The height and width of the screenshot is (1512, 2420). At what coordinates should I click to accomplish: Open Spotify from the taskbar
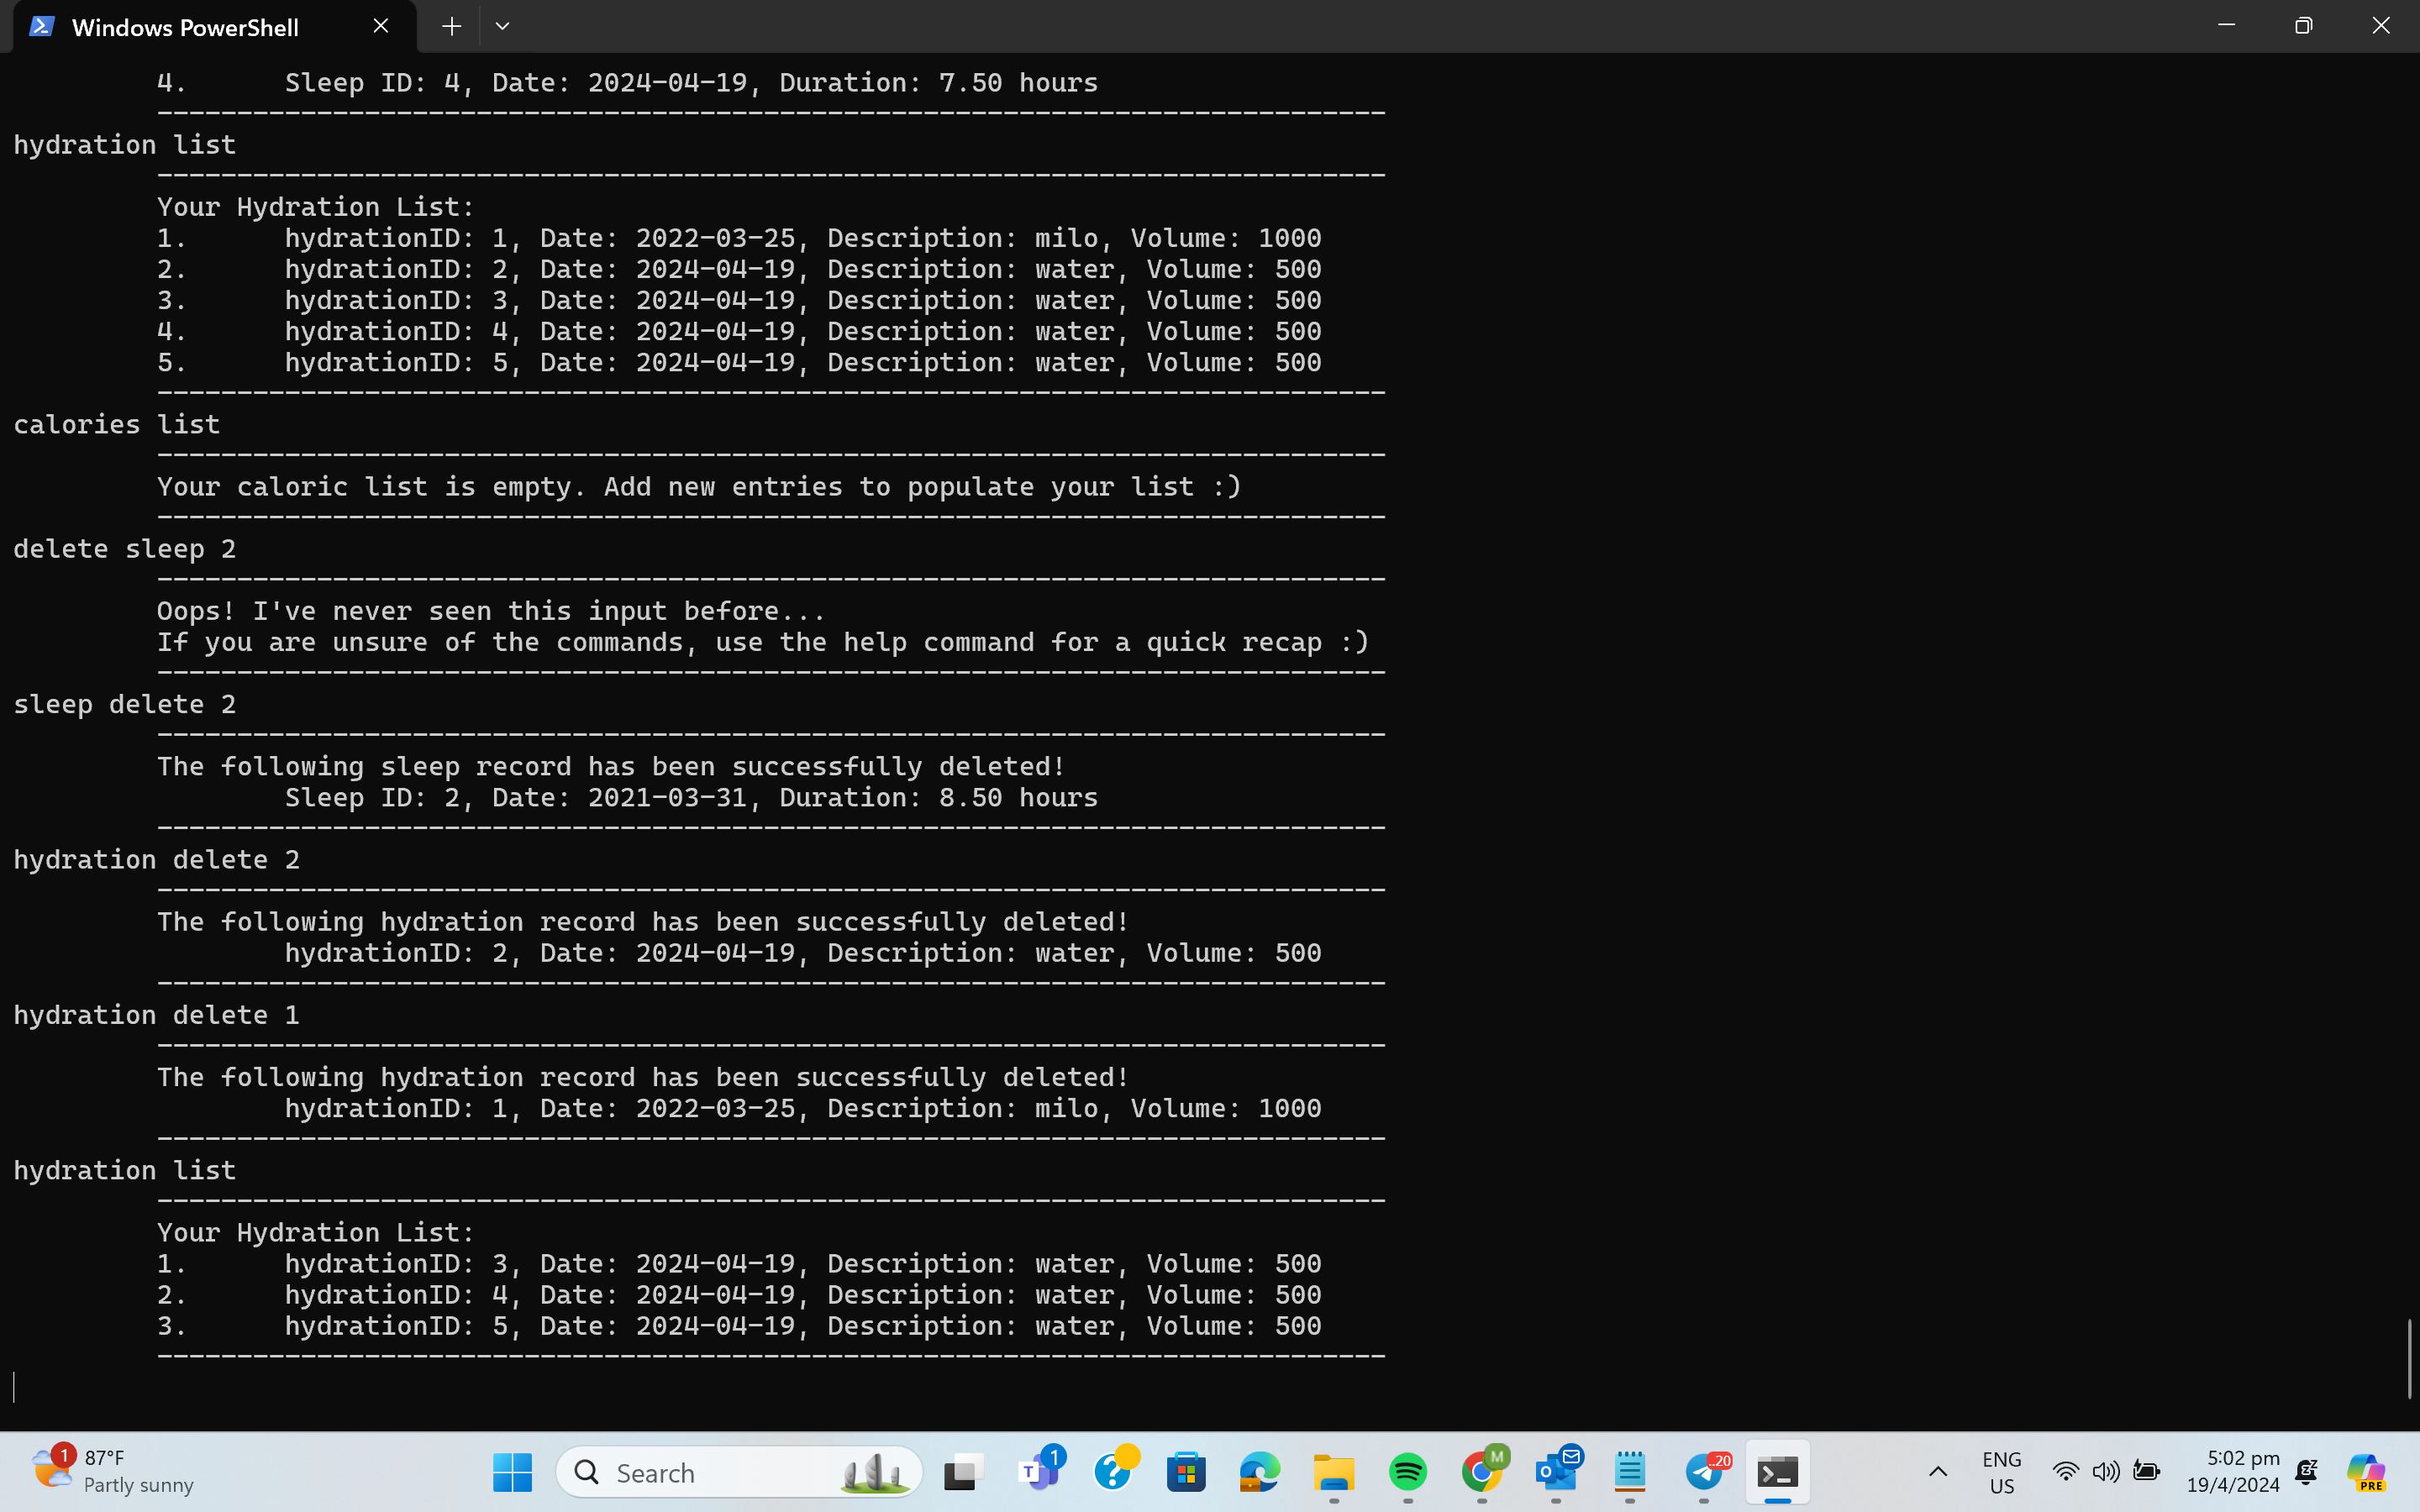[x=1407, y=1472]
